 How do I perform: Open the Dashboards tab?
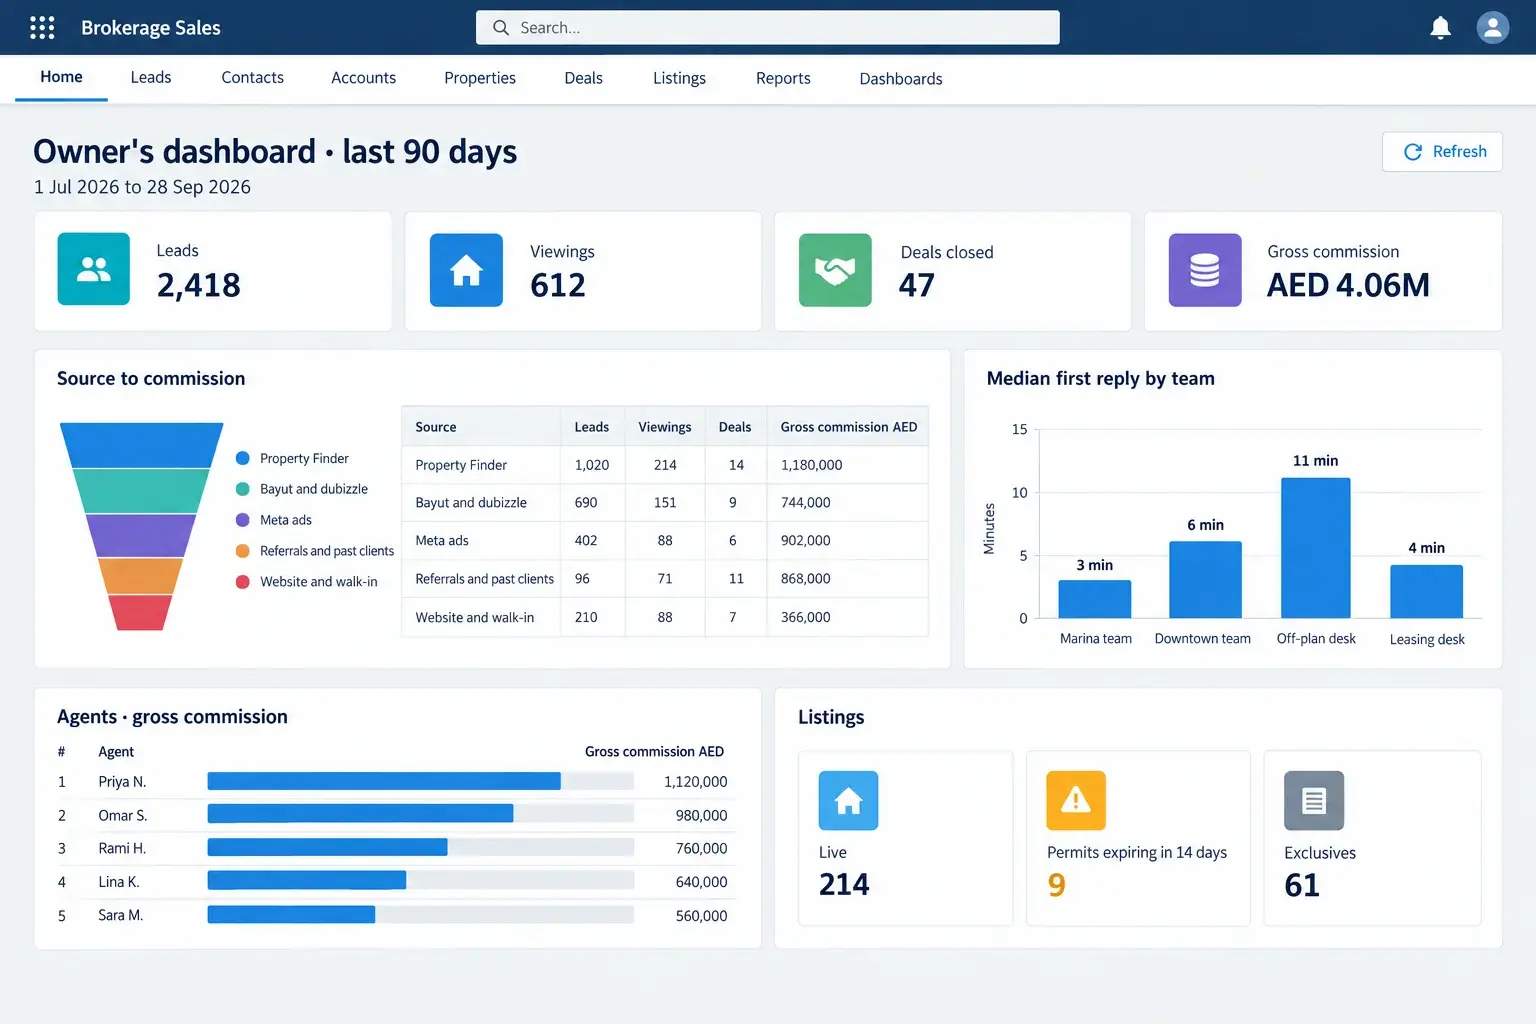click(901, 79)
